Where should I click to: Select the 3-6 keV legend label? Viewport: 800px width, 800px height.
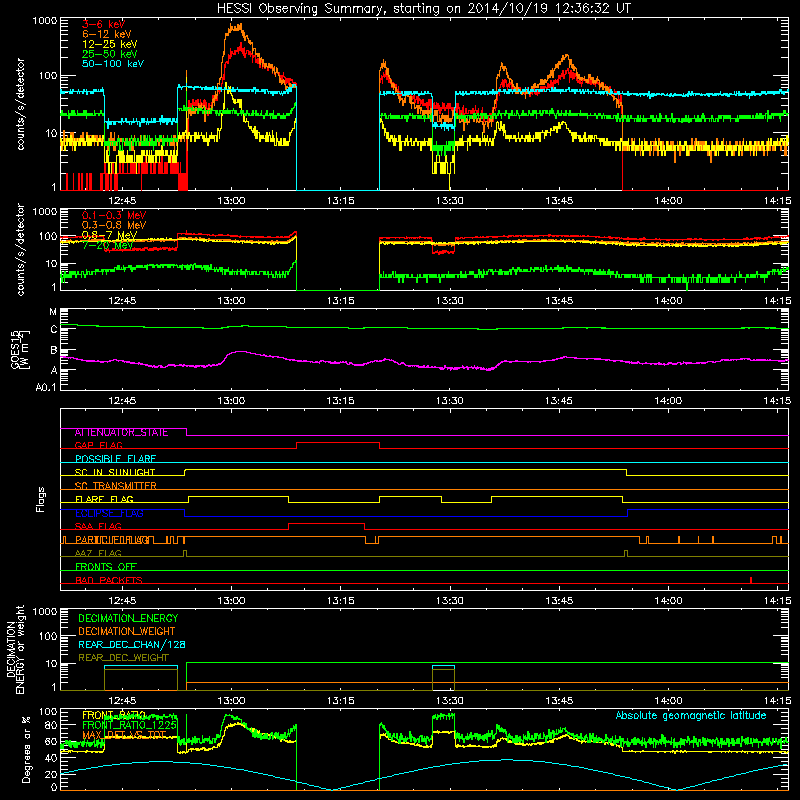tap(103, 24)
